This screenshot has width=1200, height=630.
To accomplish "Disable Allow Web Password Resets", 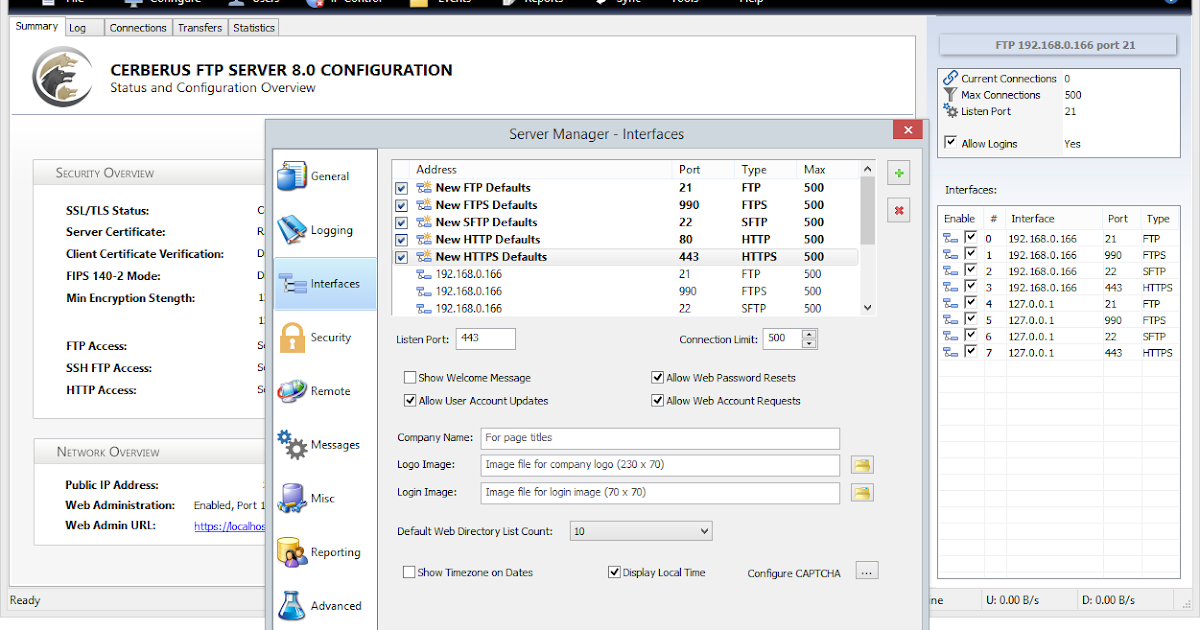I will 658,377.
